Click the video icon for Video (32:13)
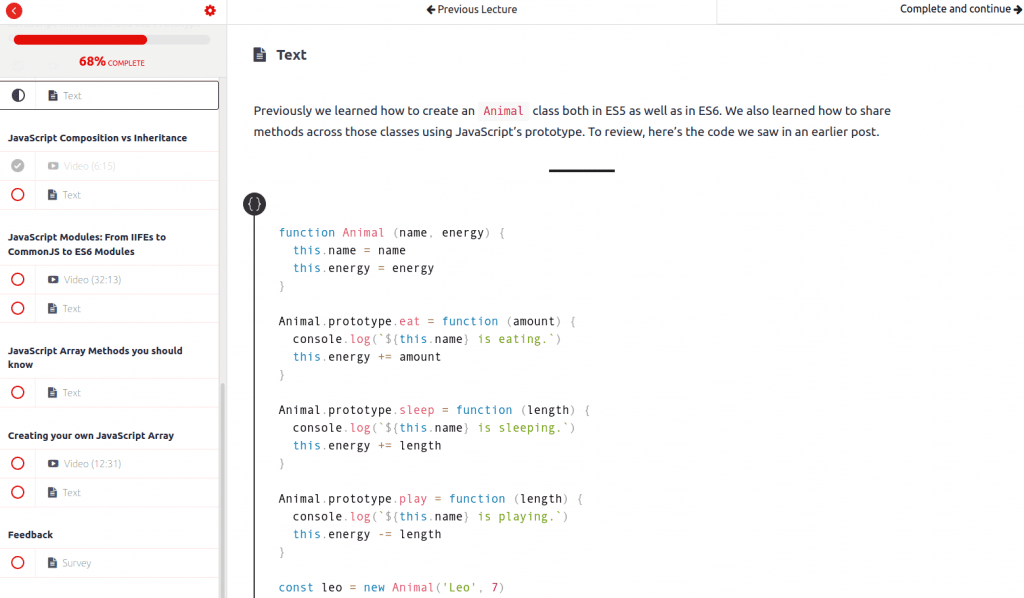The height and width of the screenshot is (598, 1024). coord(53,279)
